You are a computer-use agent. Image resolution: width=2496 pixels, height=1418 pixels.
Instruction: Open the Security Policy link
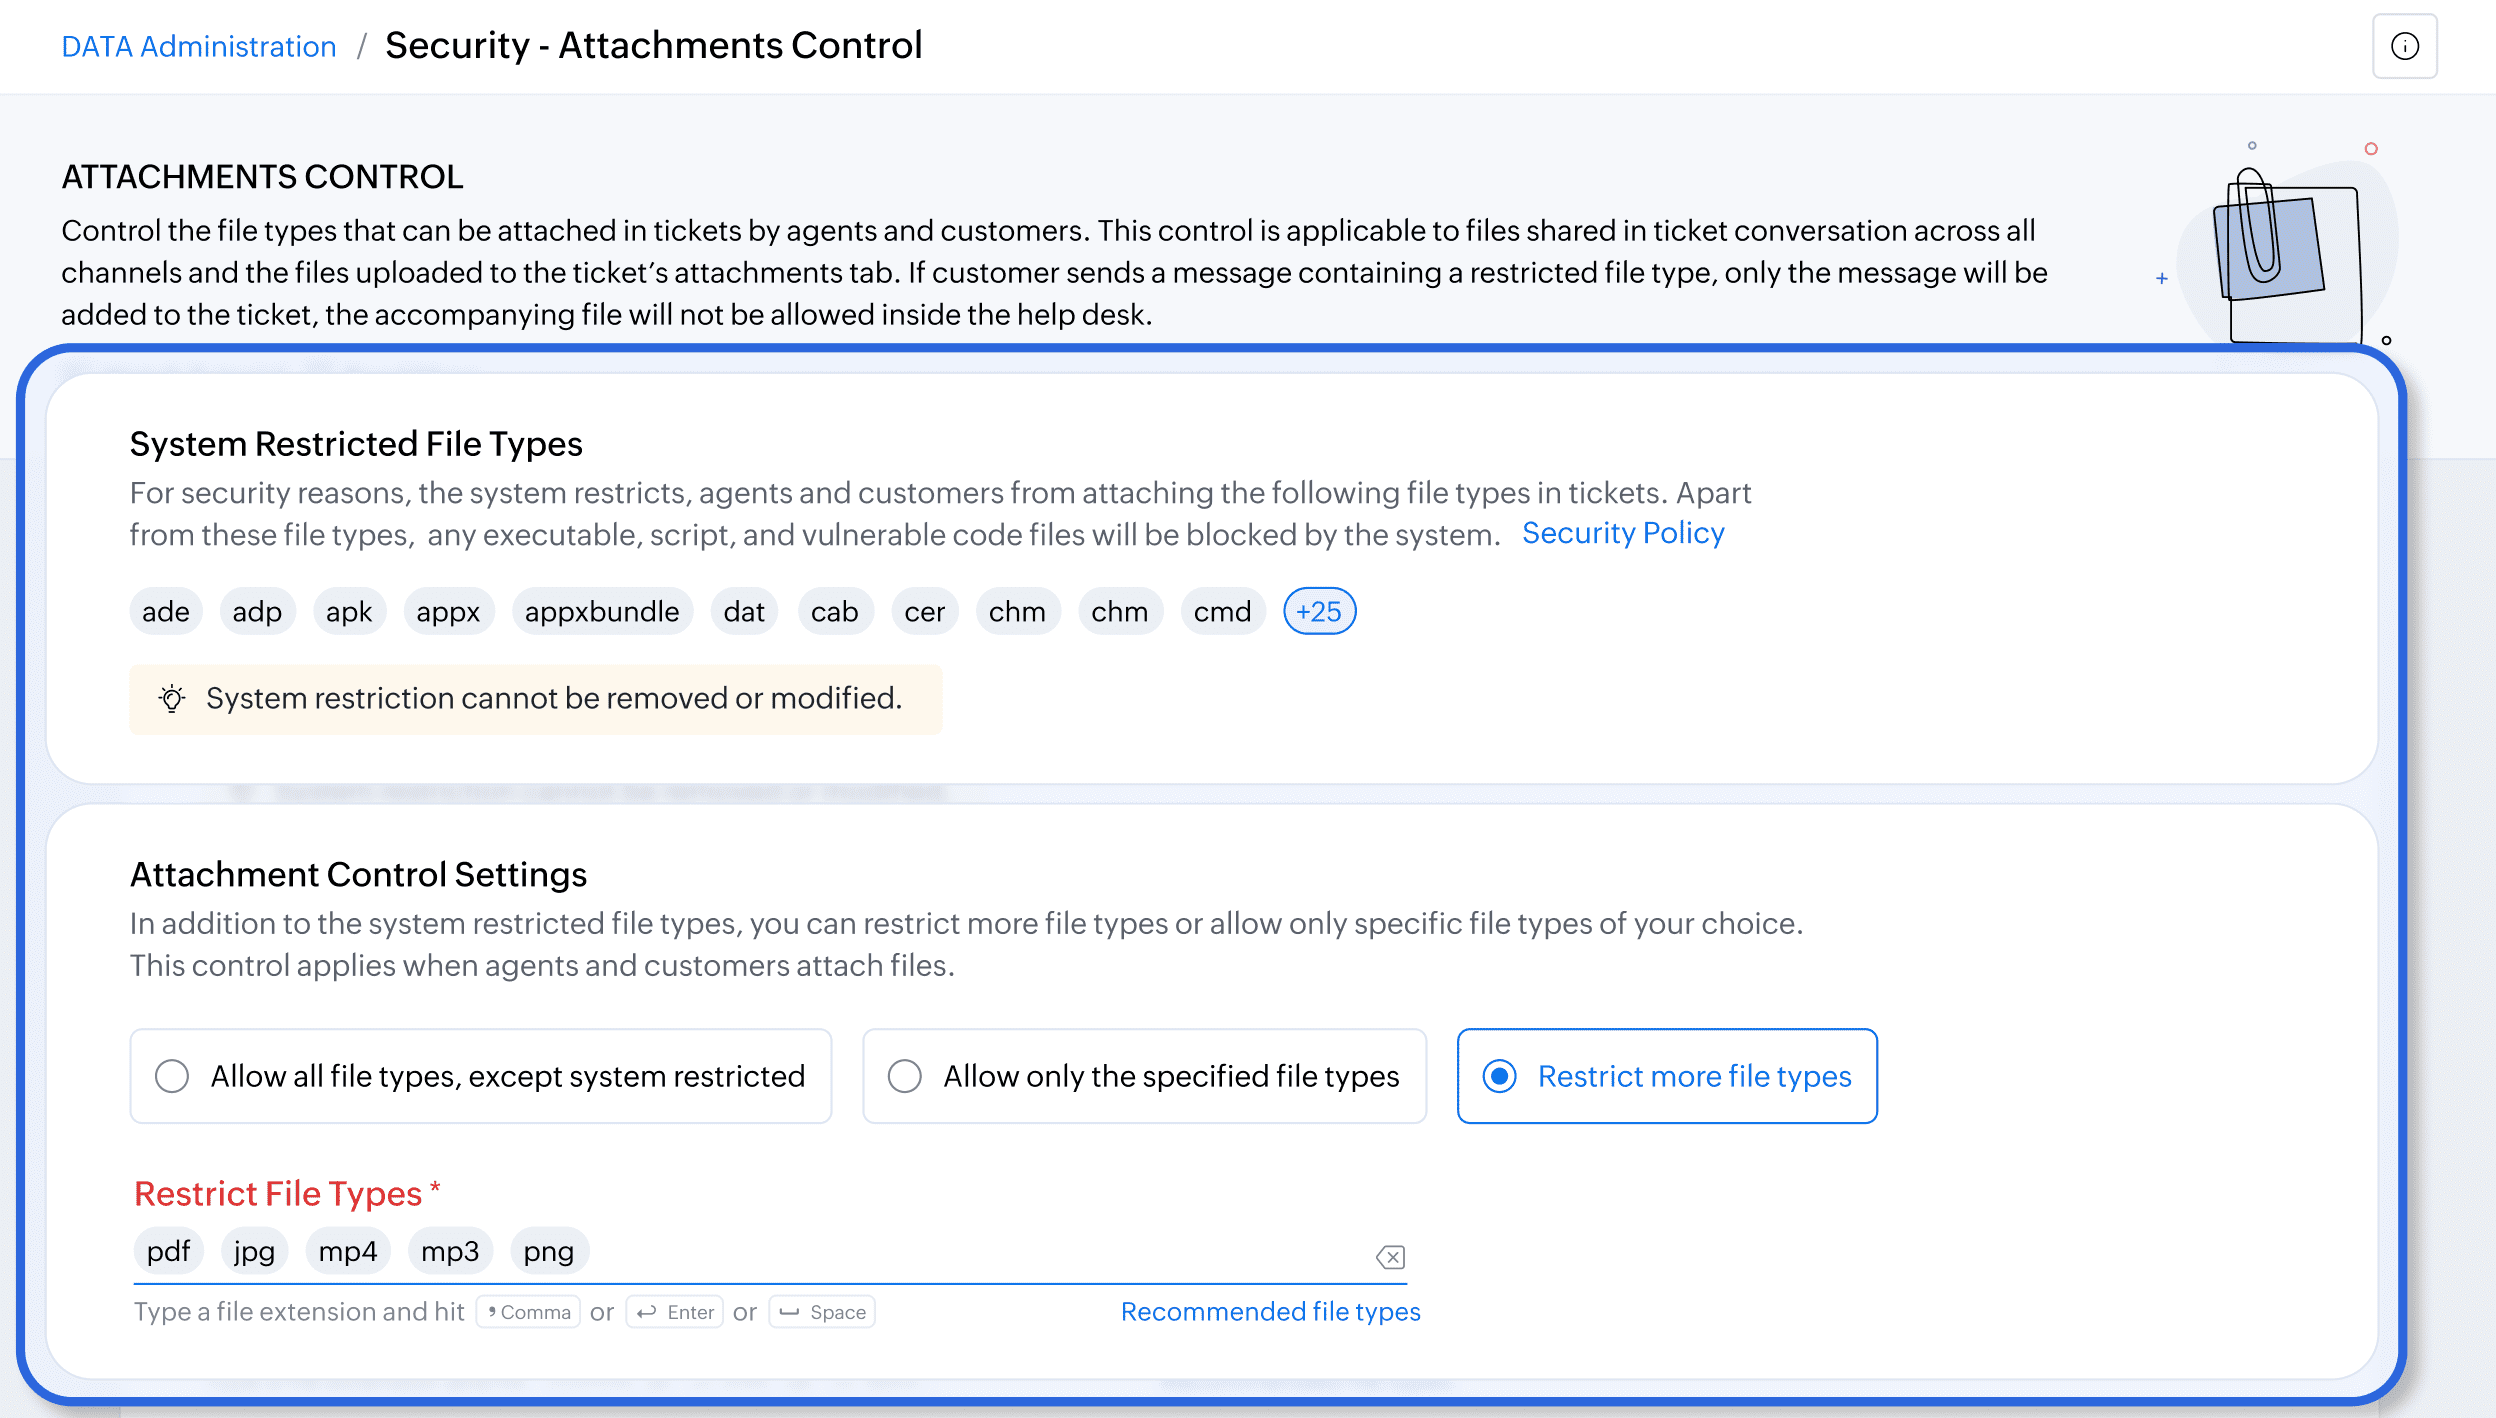tap(1623, 533)
